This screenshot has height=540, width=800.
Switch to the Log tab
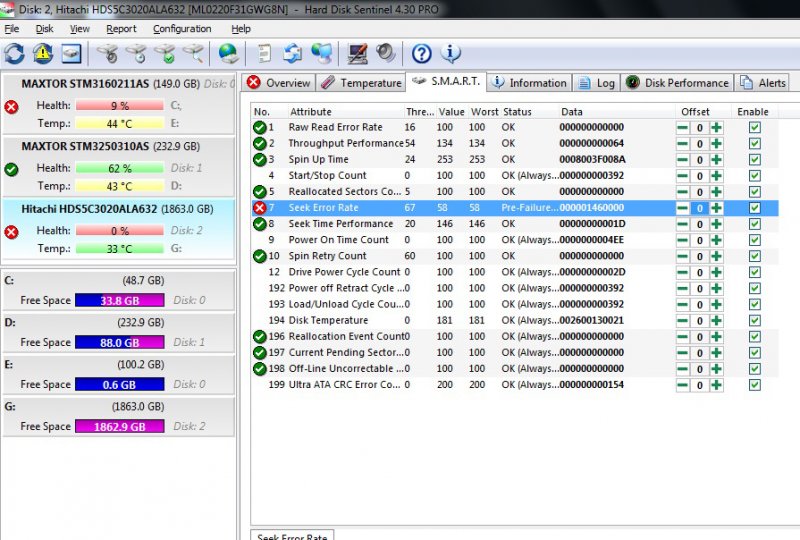coord(597,83)
